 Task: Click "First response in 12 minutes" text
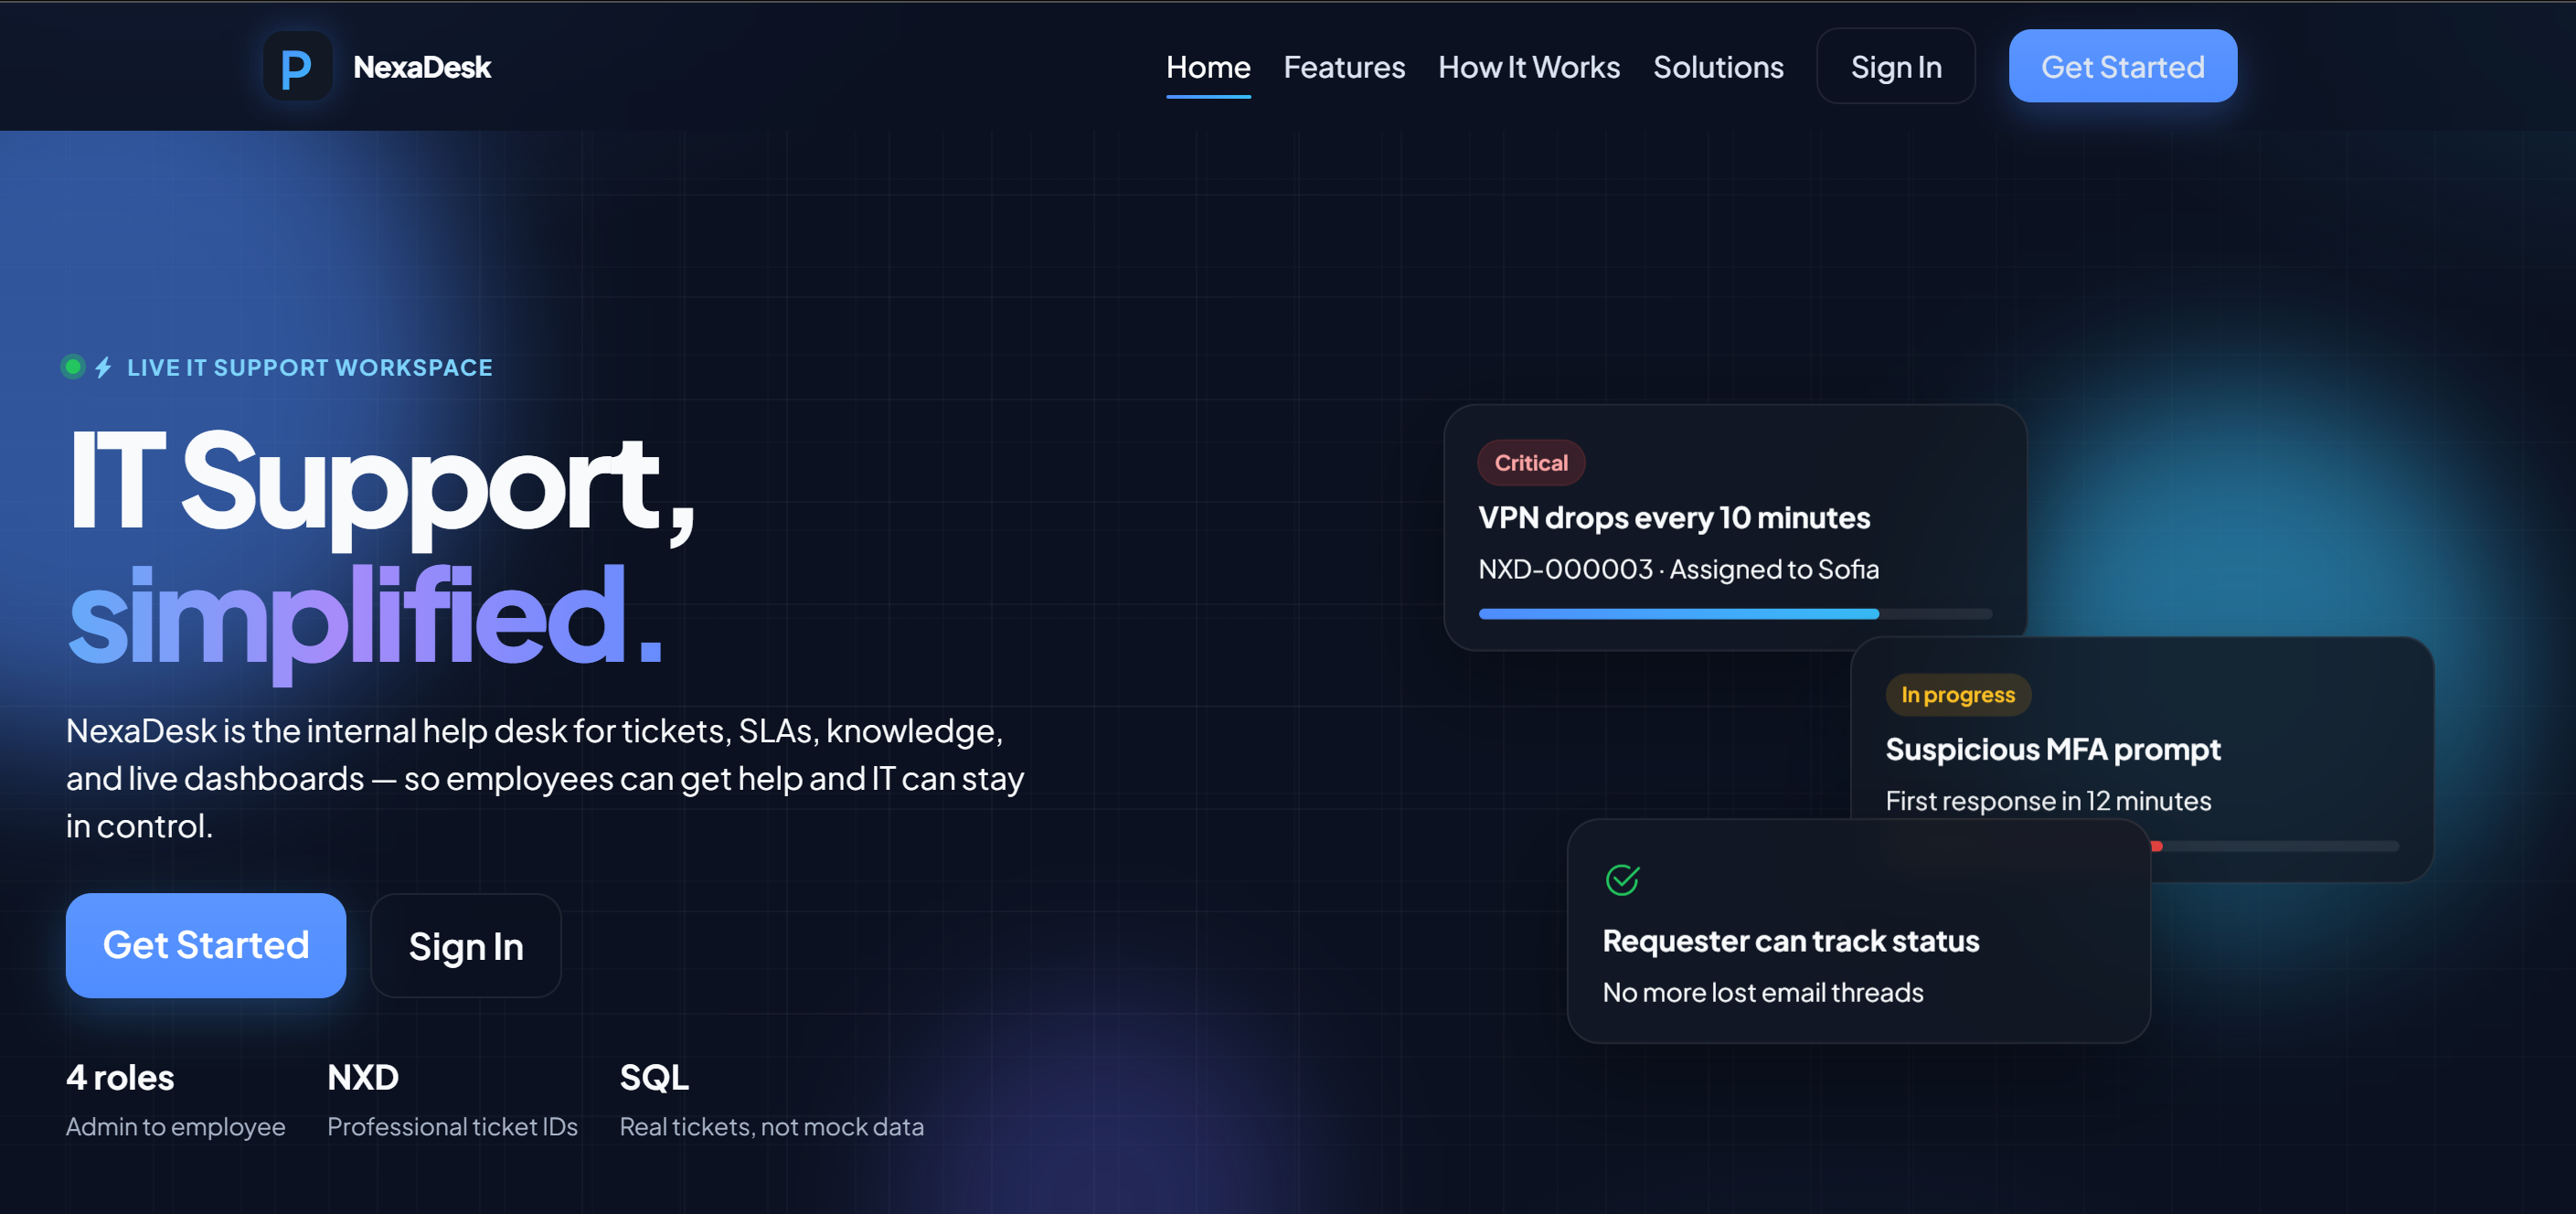[x=2047, y=801]
